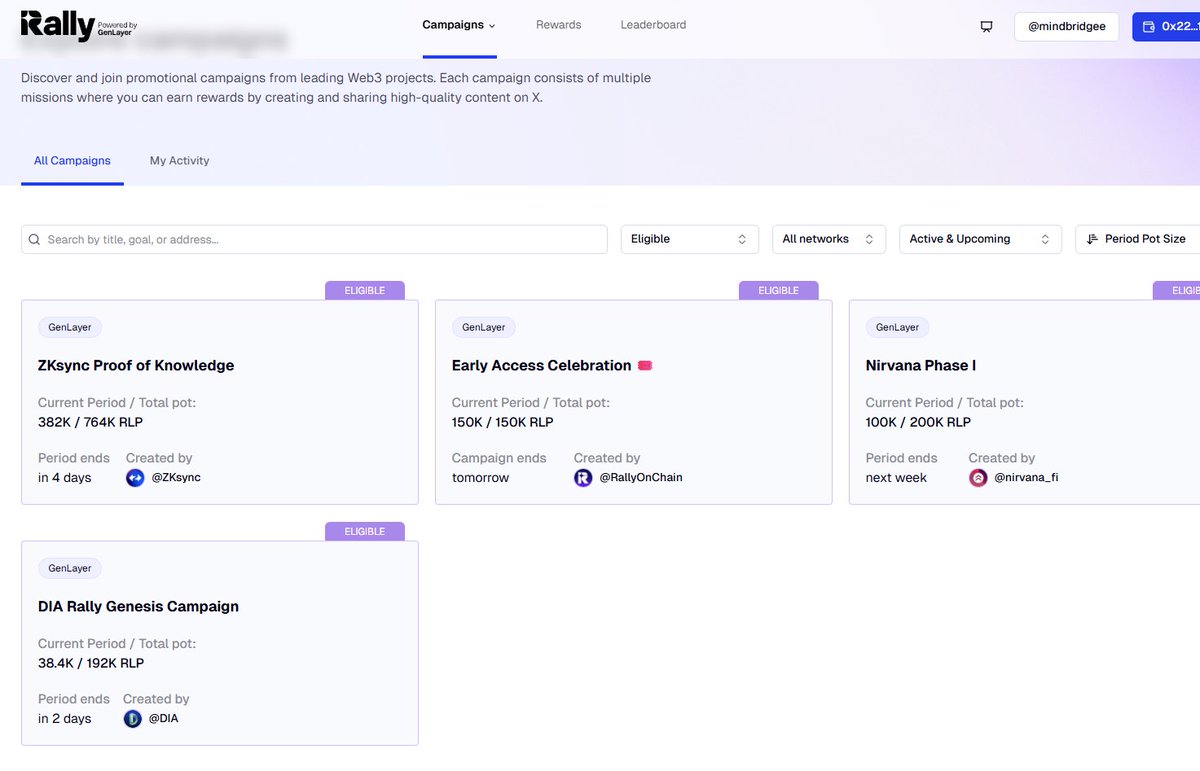Click the GenLayer tag on ZKsync card
The height and width of the screenshot is (771, 1200).
click(x=70, y=327)
